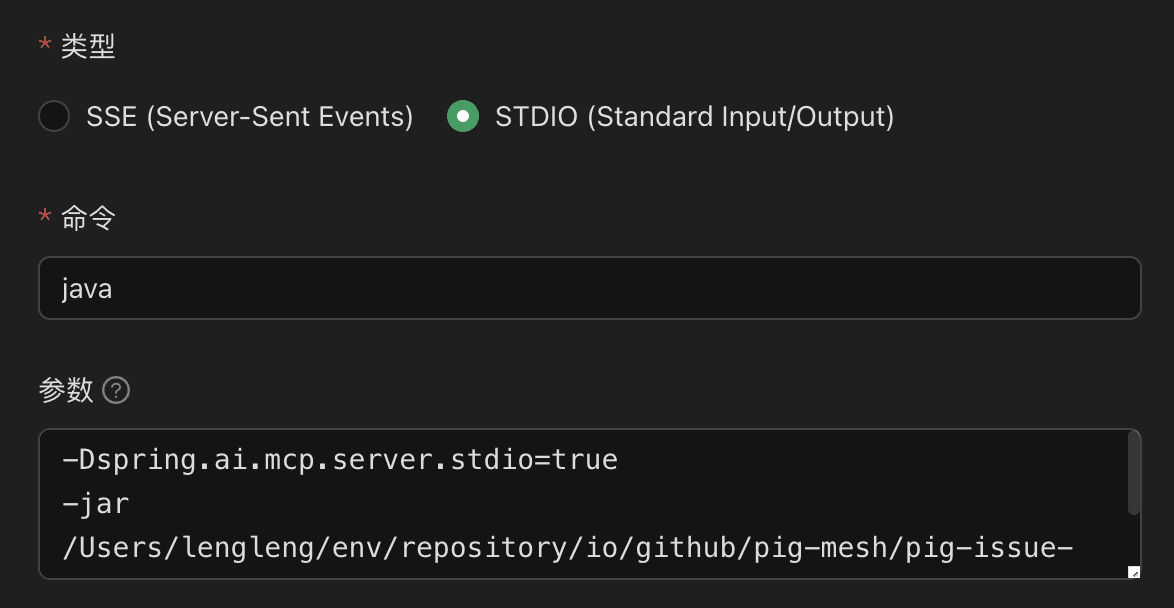This screenshot has width=1174, height=608.
Task: Click the 参数 field label
Action: pos(66,390)
